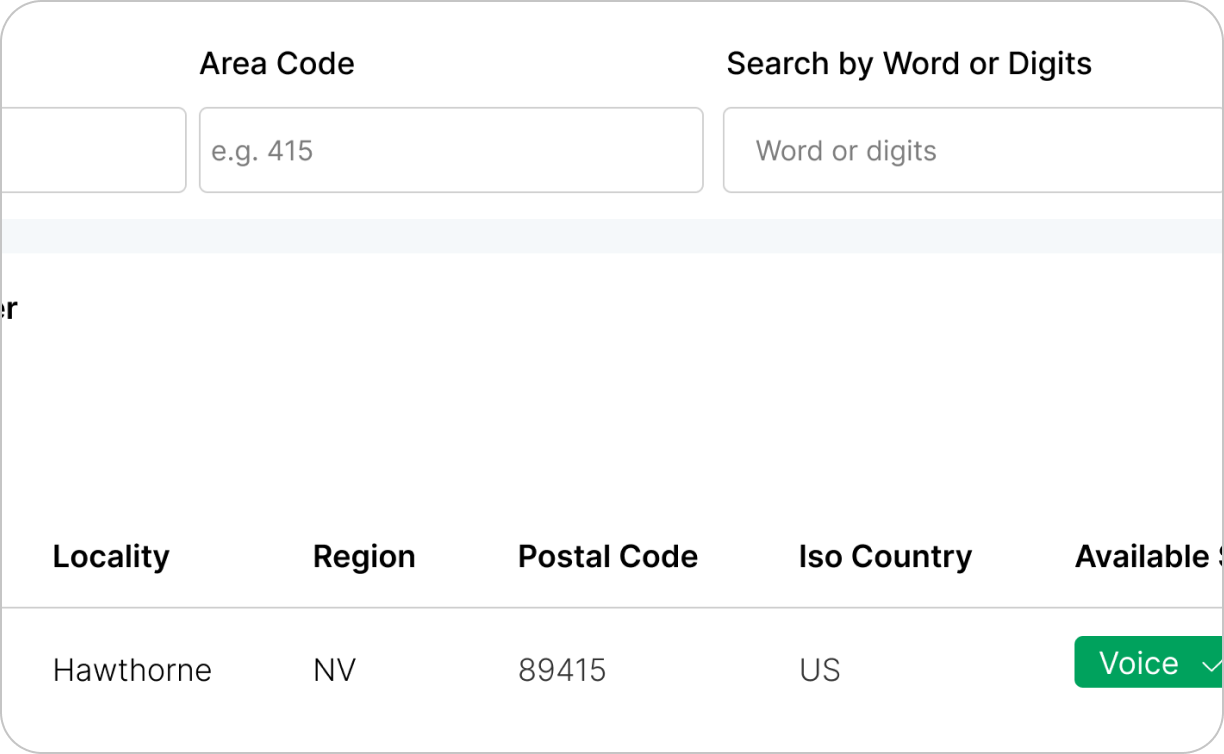Click the partially visible input left of Area Code
Screen dimensions: 1224x754
pos(92,150)
